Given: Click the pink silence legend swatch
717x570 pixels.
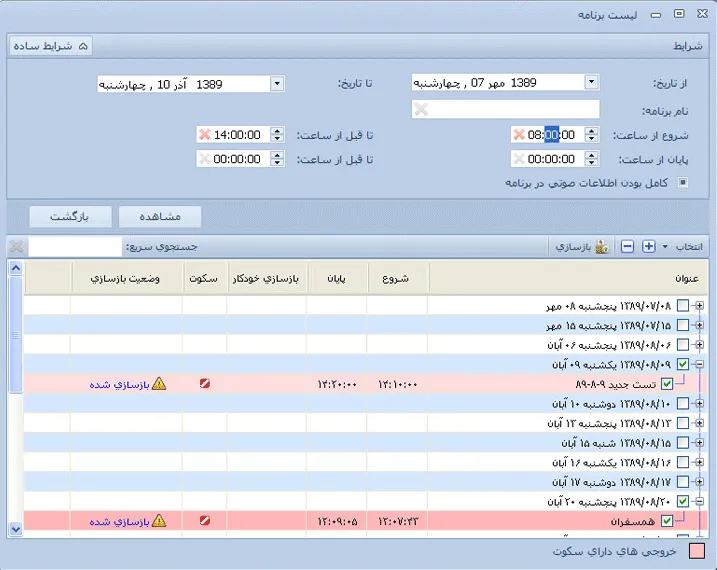Looking at the screenshot, I should tap(697, 551).
